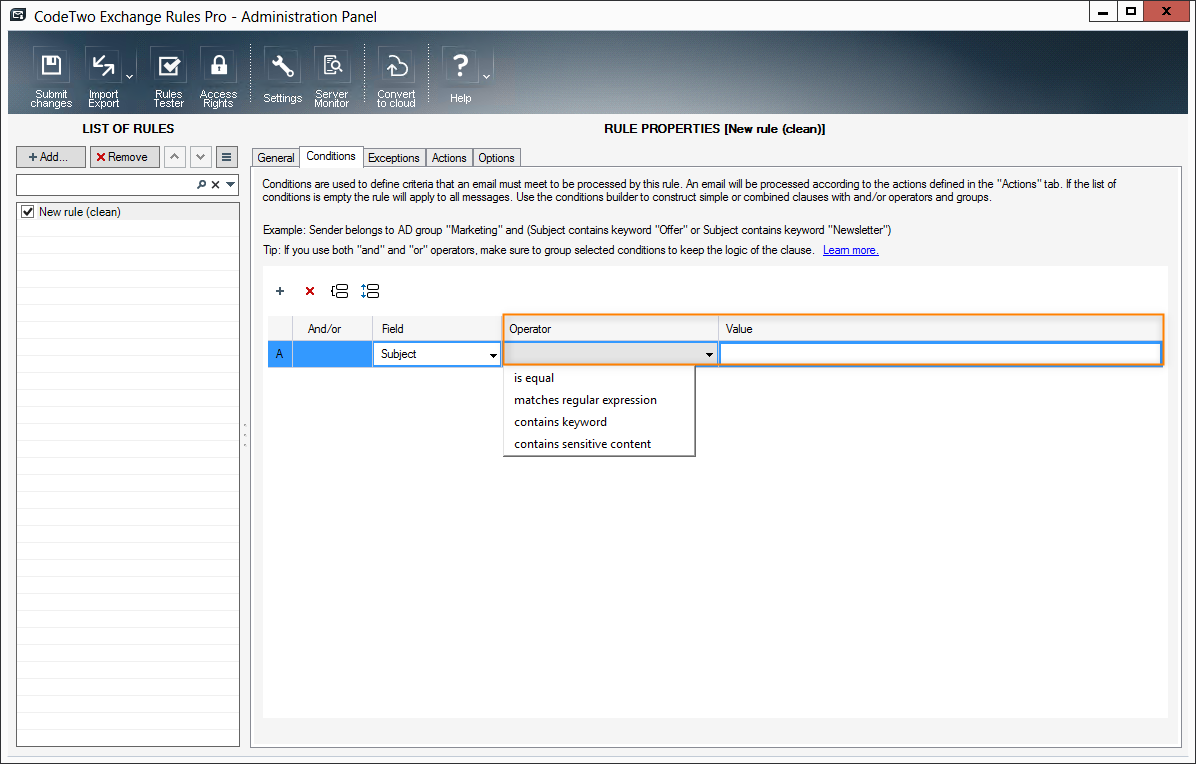
Task: Move the rule up in the list
Action: pos(175,157)
